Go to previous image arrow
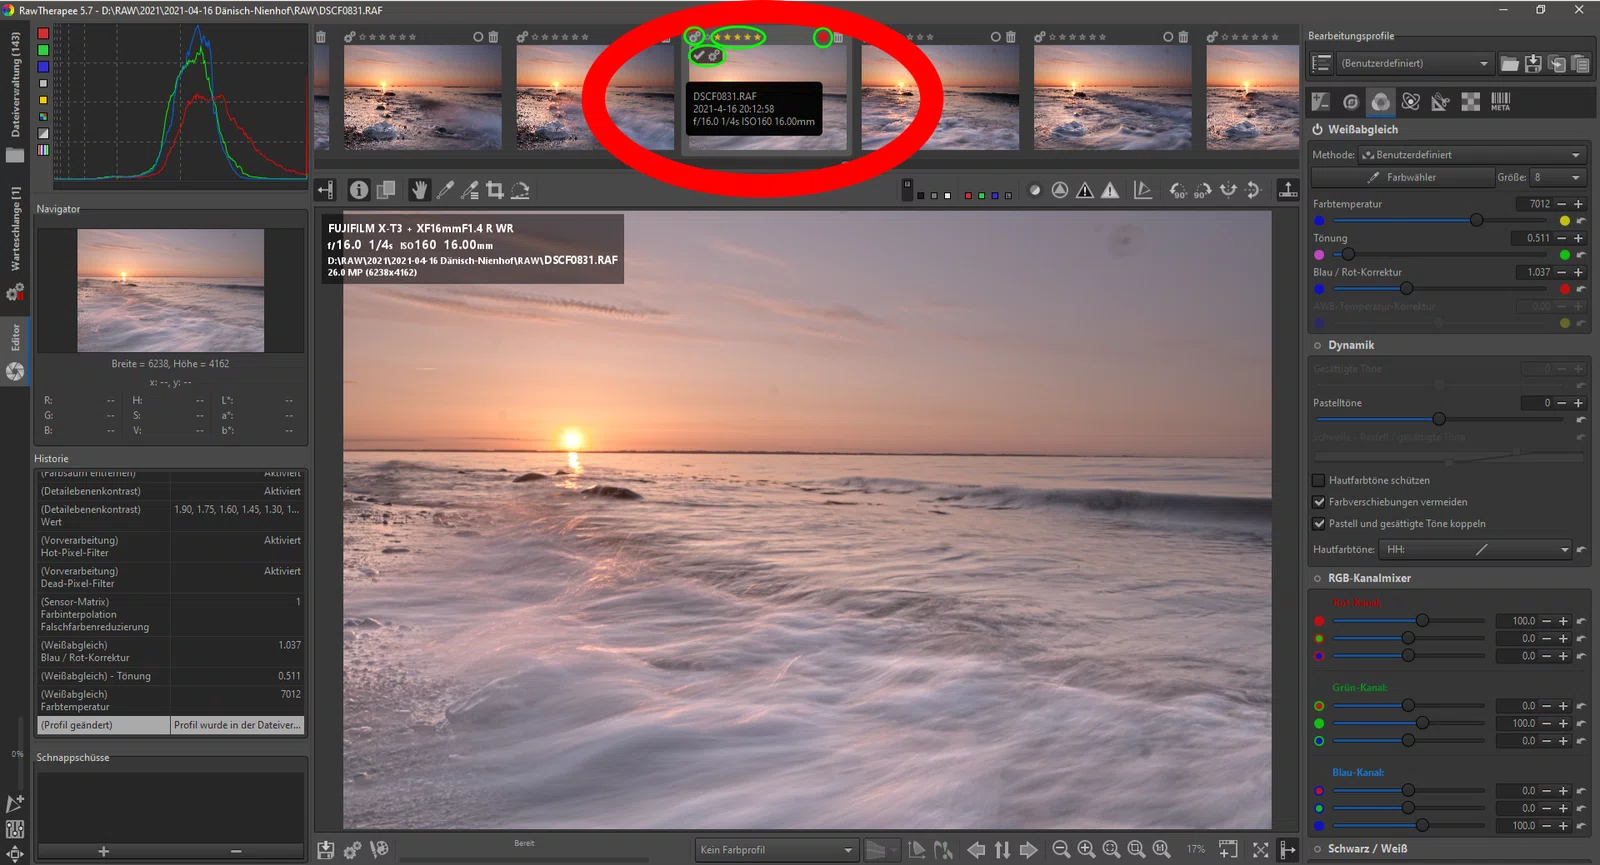Screen dimensions: 1600x865 [x=976, y=850]
